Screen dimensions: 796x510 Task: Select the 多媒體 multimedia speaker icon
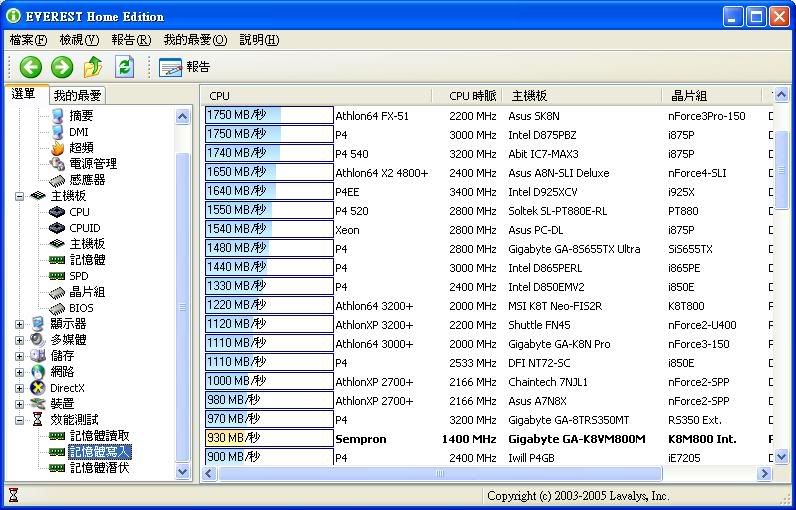38,339
